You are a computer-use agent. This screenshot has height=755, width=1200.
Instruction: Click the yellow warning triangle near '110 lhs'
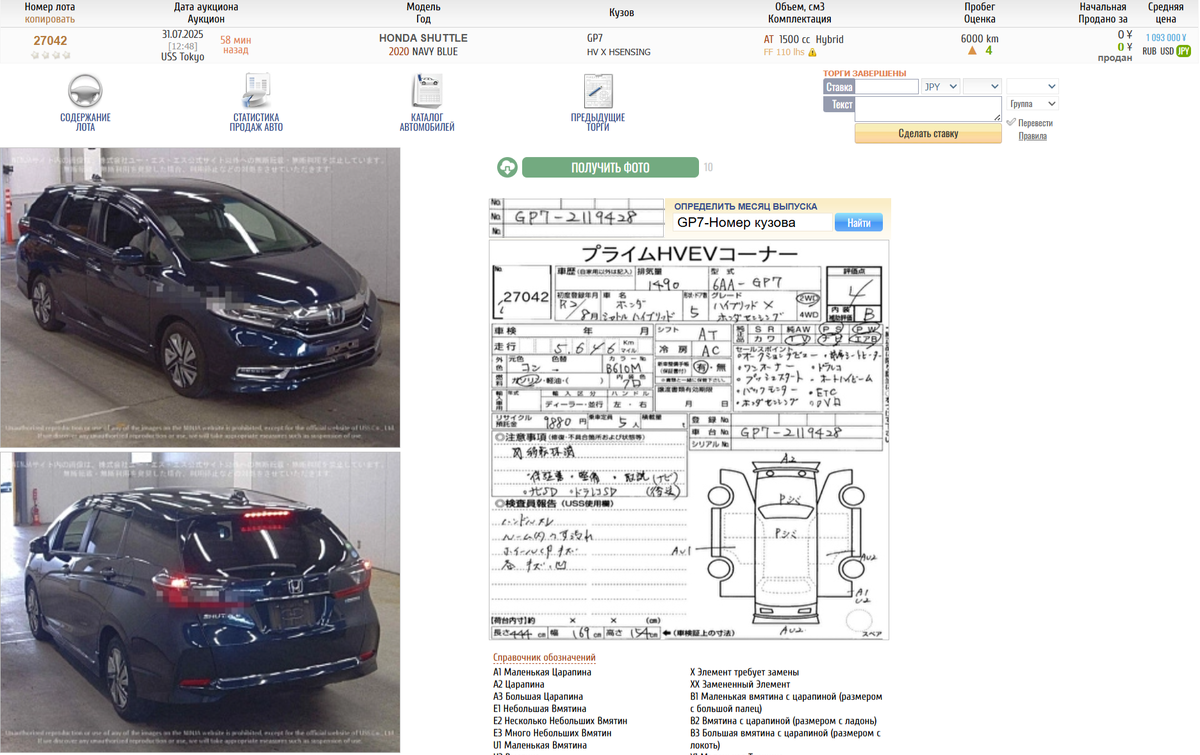tap(812, 52)
